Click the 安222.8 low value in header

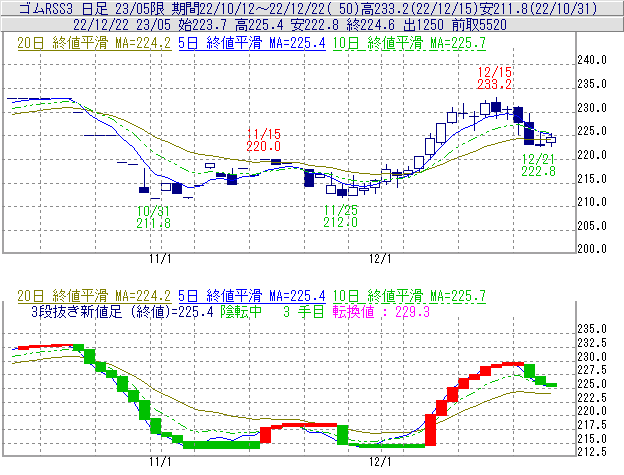coord(314,25)
